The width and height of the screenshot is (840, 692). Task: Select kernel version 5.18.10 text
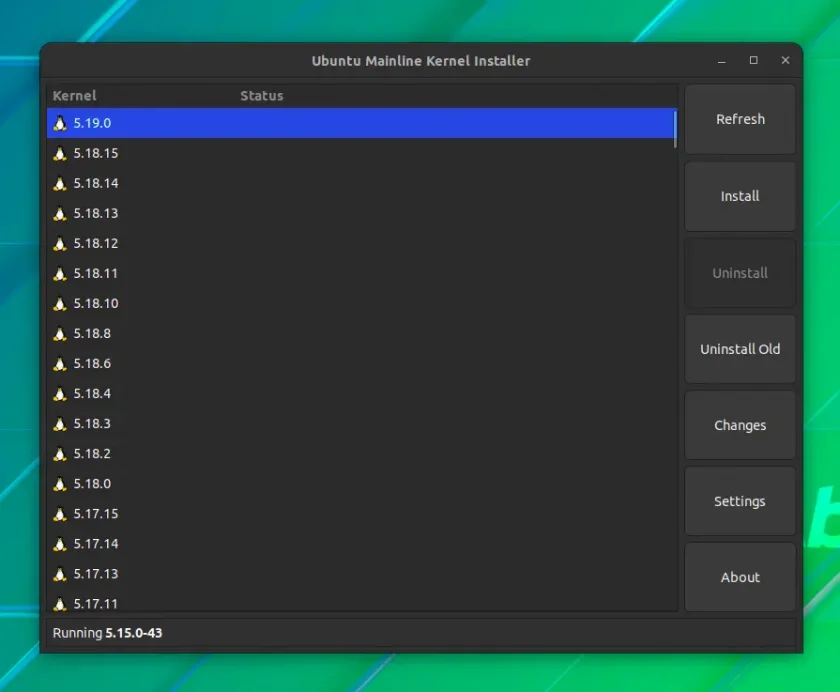click(x=95, y=303)
